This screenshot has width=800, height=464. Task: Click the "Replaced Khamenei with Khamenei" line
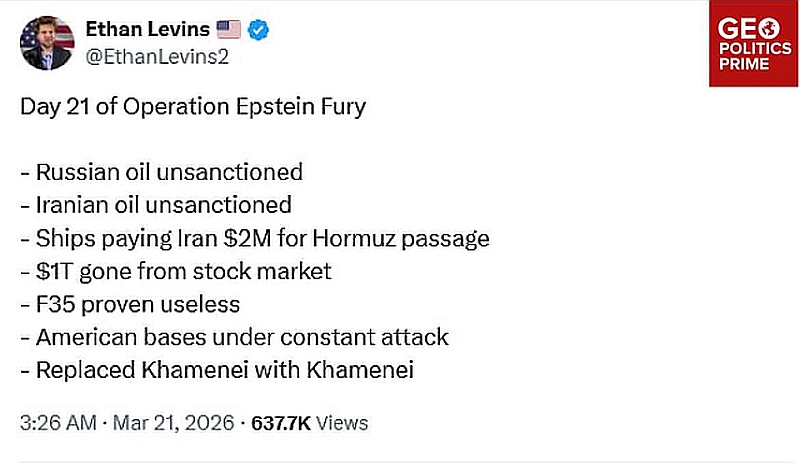217,370
